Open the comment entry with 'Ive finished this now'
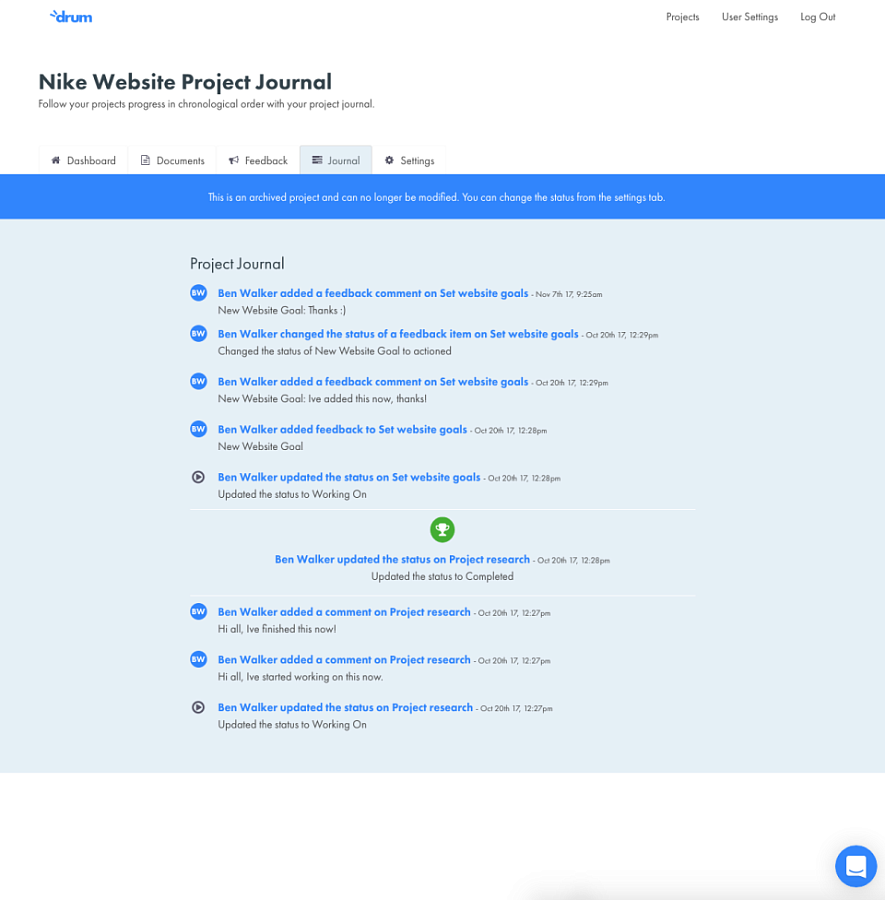 point(344,612)
